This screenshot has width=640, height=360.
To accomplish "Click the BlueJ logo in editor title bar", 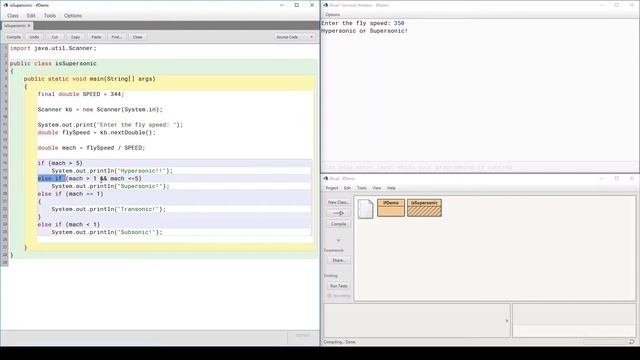I will point(6,5).
